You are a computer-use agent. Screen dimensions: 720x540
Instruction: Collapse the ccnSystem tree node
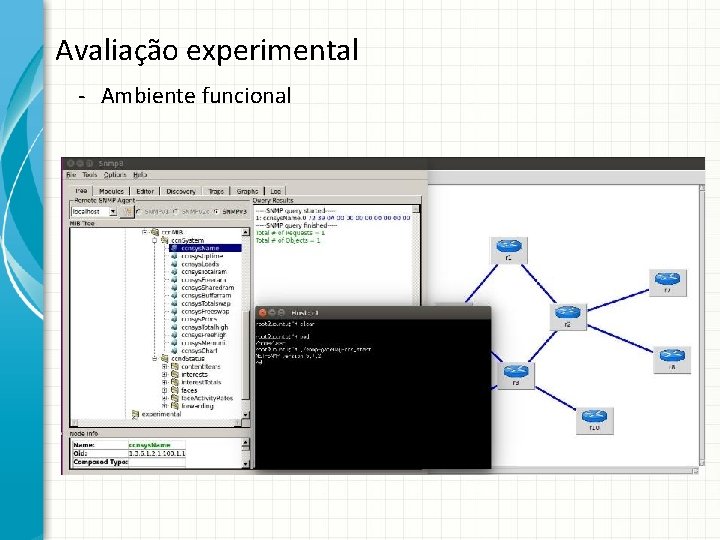click(155, 240)
